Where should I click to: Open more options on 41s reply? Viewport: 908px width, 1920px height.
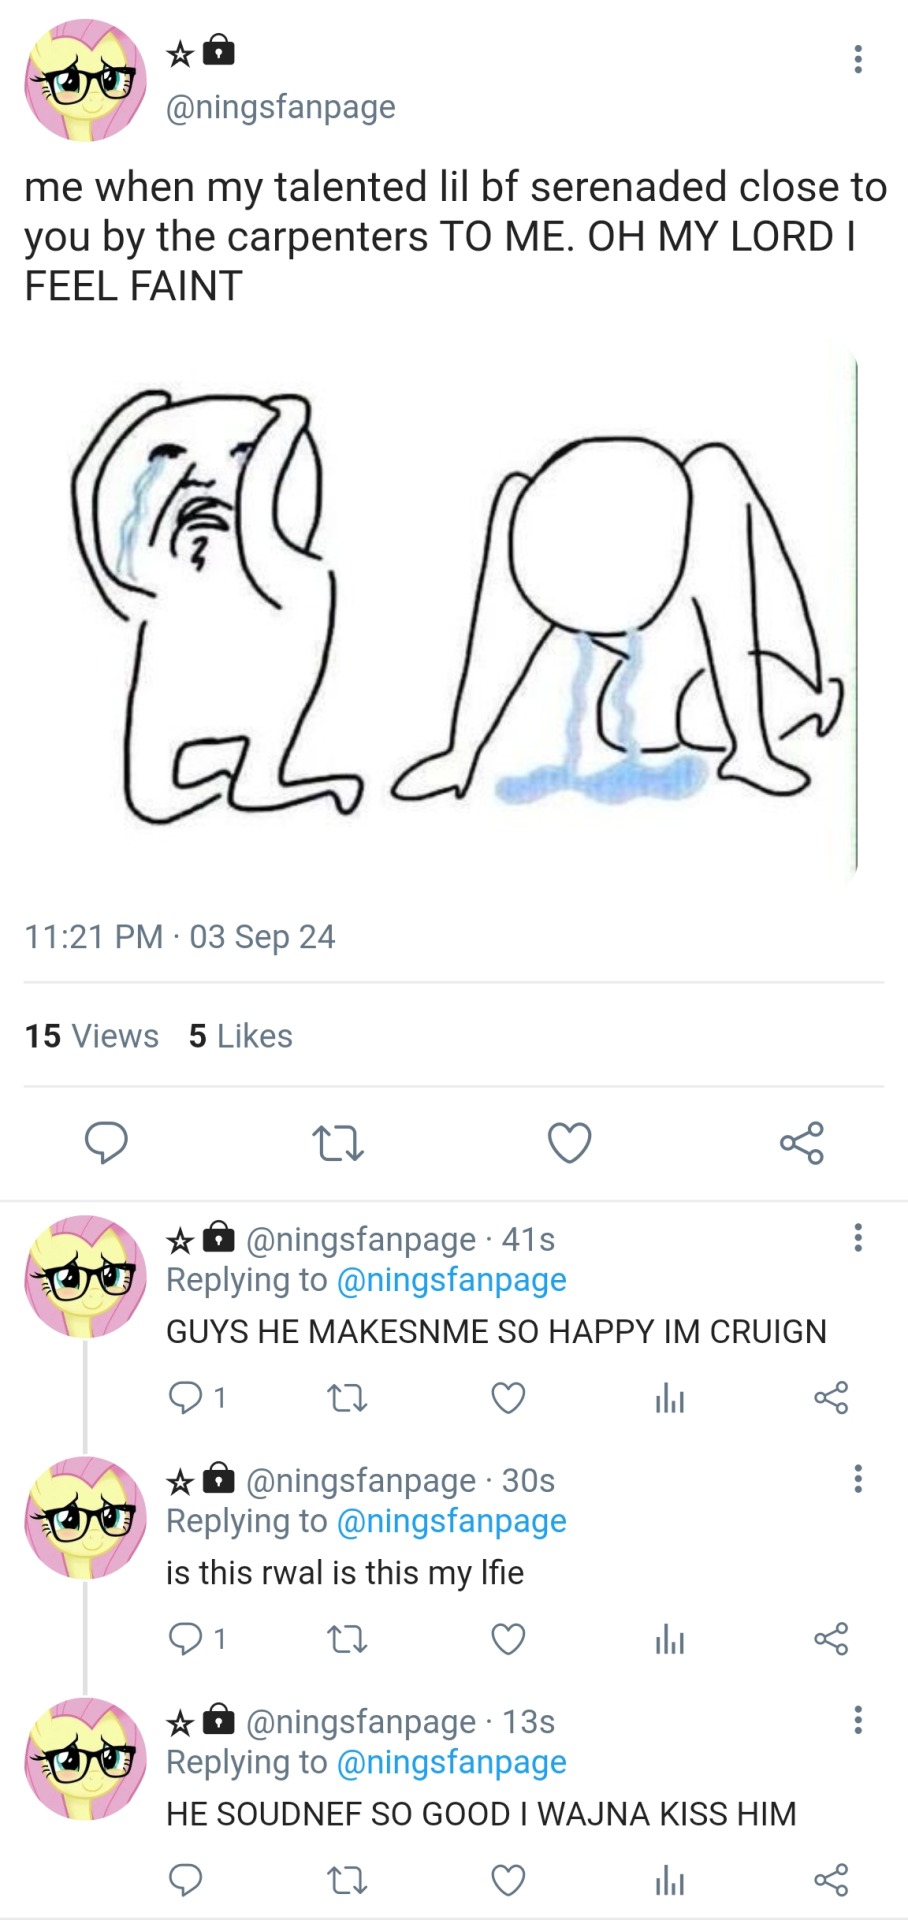pyautogui.click(x=857, y=1238)
